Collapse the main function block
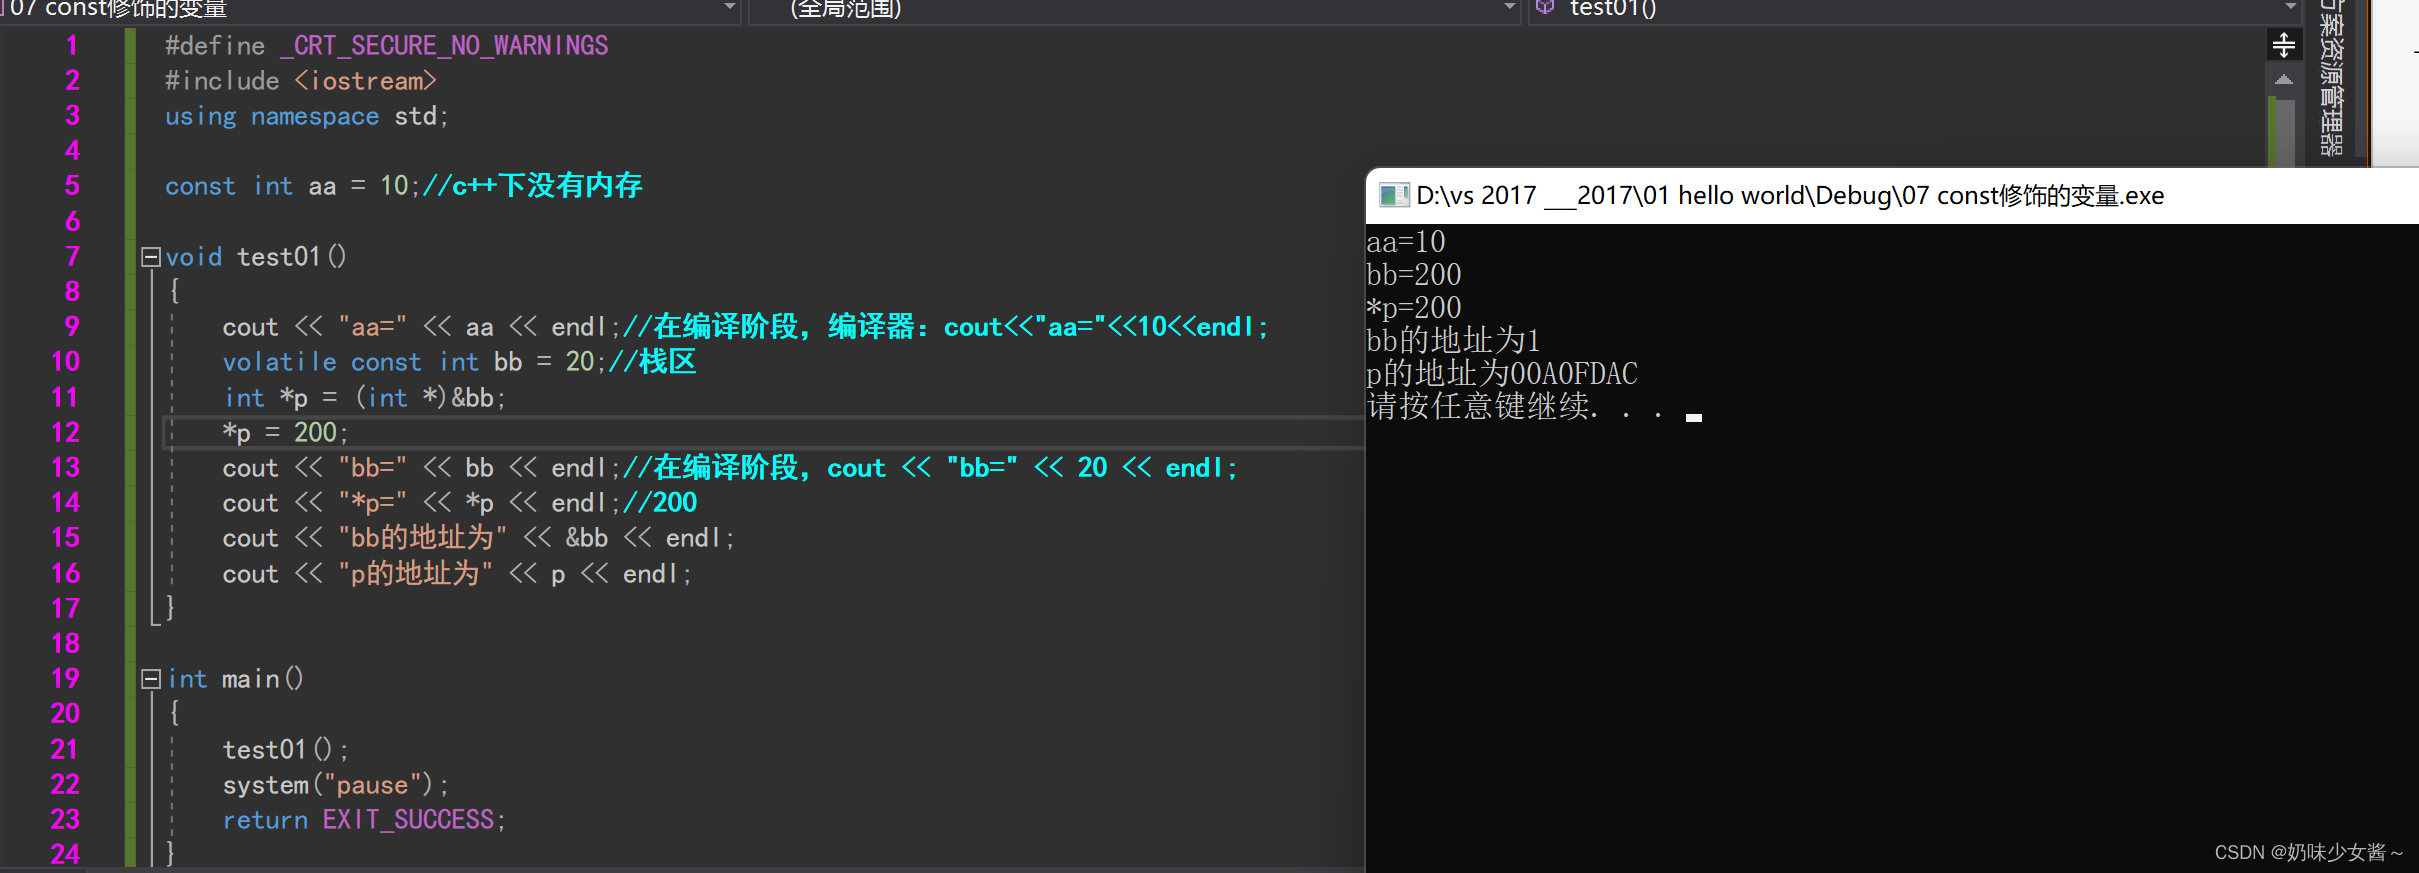The image size is (2419, 873). (151, 679)
